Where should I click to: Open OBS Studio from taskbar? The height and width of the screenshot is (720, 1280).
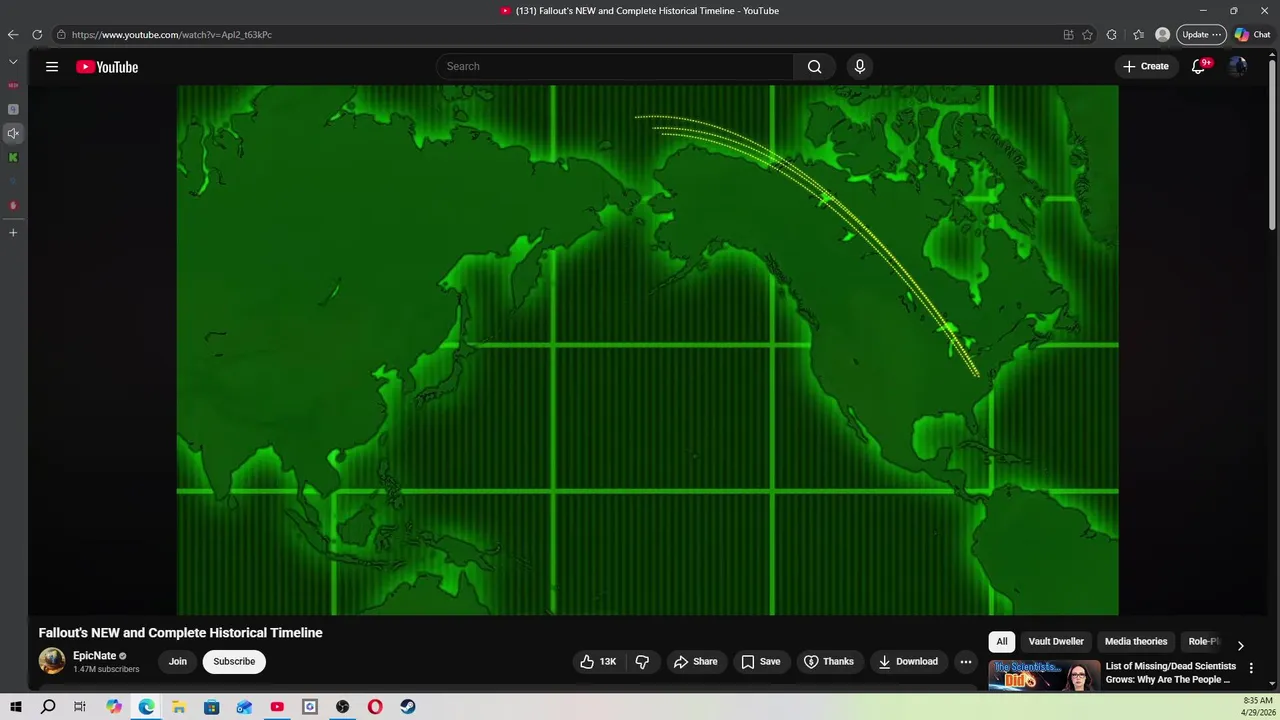pos(343,707)
